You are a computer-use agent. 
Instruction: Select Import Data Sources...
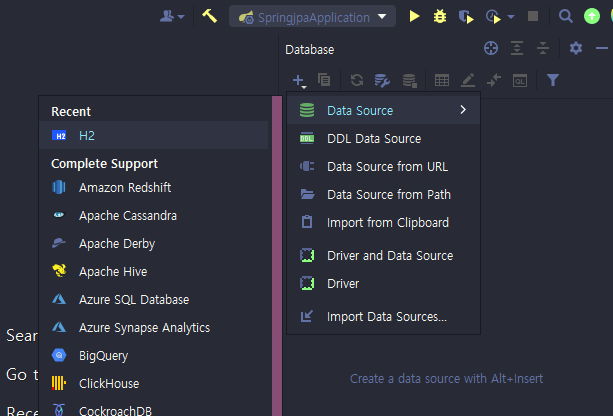(x=383, y=316)
